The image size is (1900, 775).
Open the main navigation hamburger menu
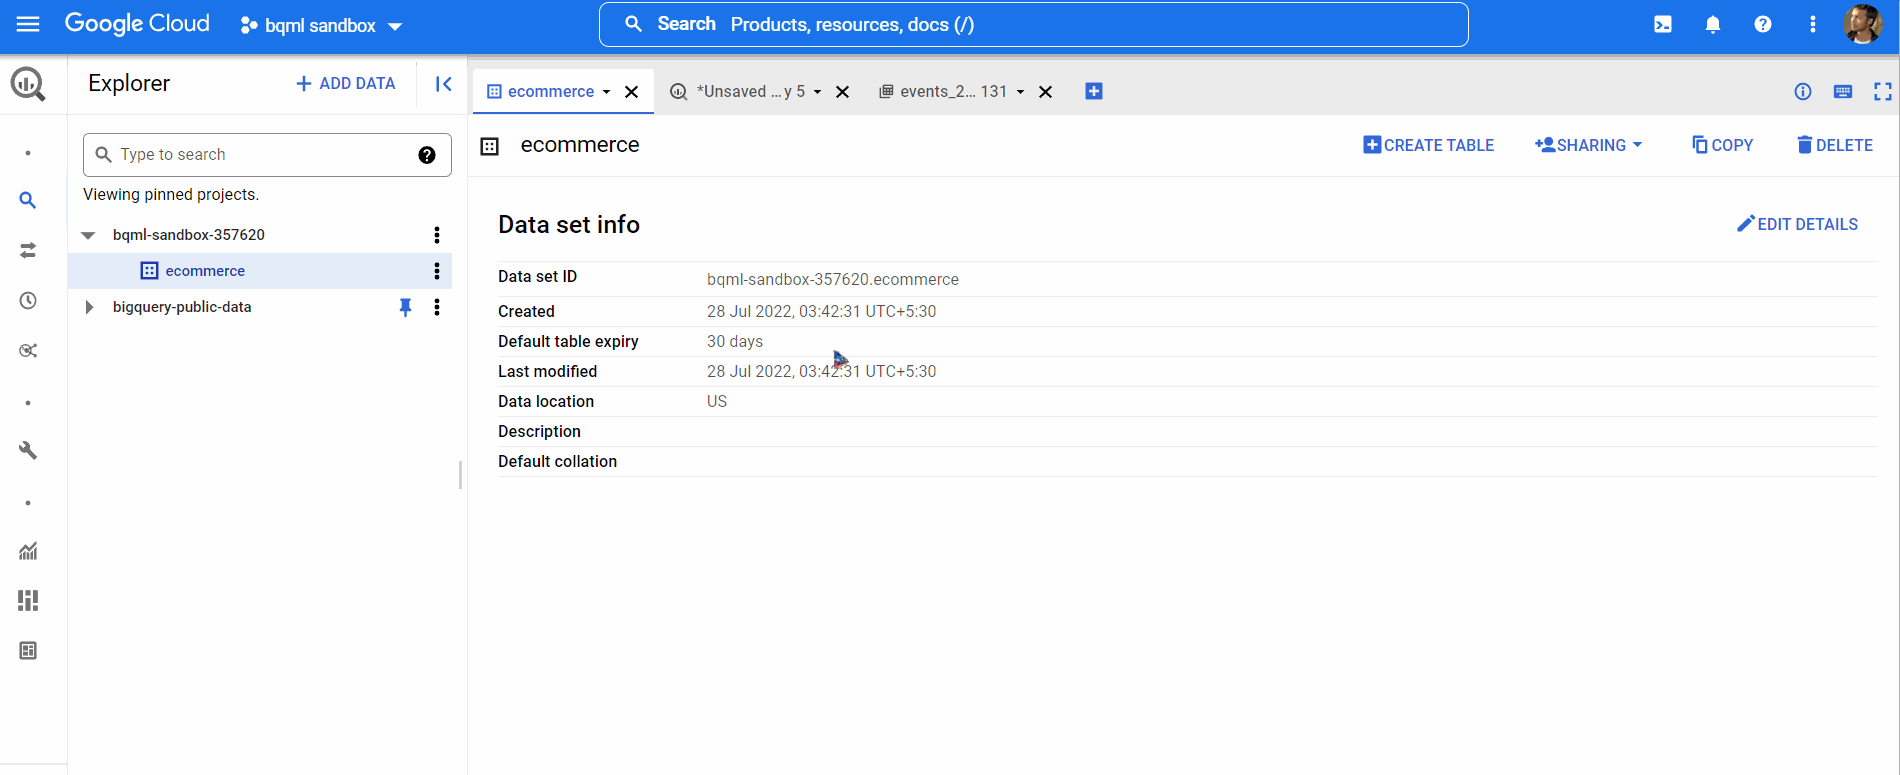pyautogui.click(x=28, y=24)
